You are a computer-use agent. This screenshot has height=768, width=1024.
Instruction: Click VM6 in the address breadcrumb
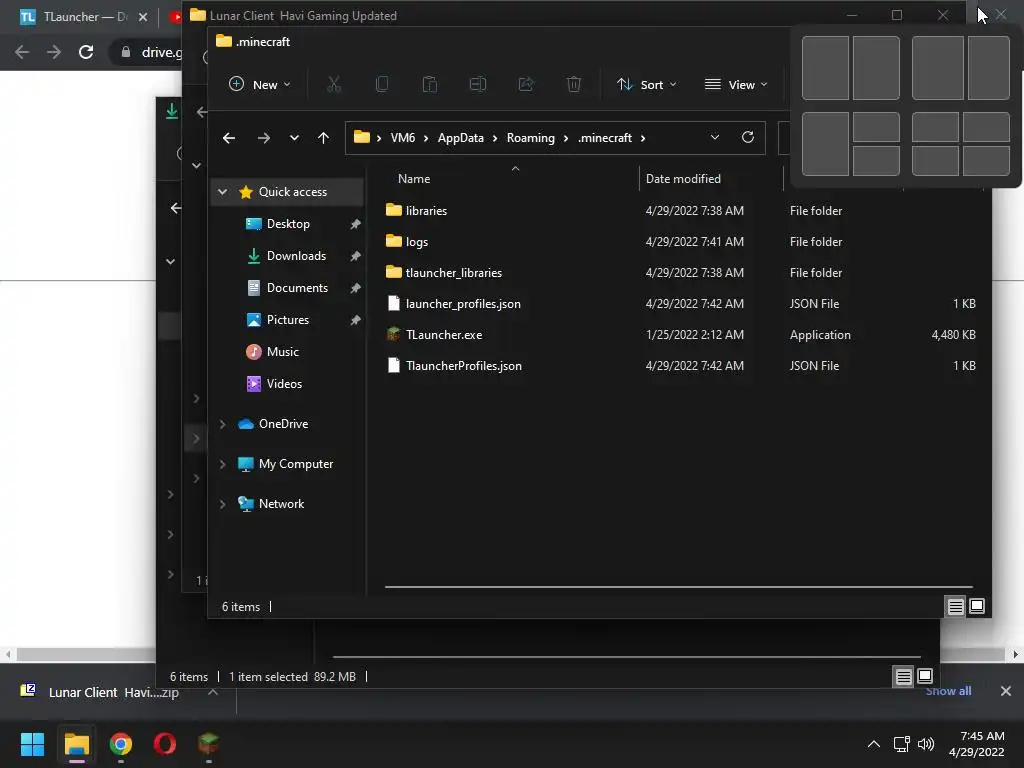[x=402, y=138]
